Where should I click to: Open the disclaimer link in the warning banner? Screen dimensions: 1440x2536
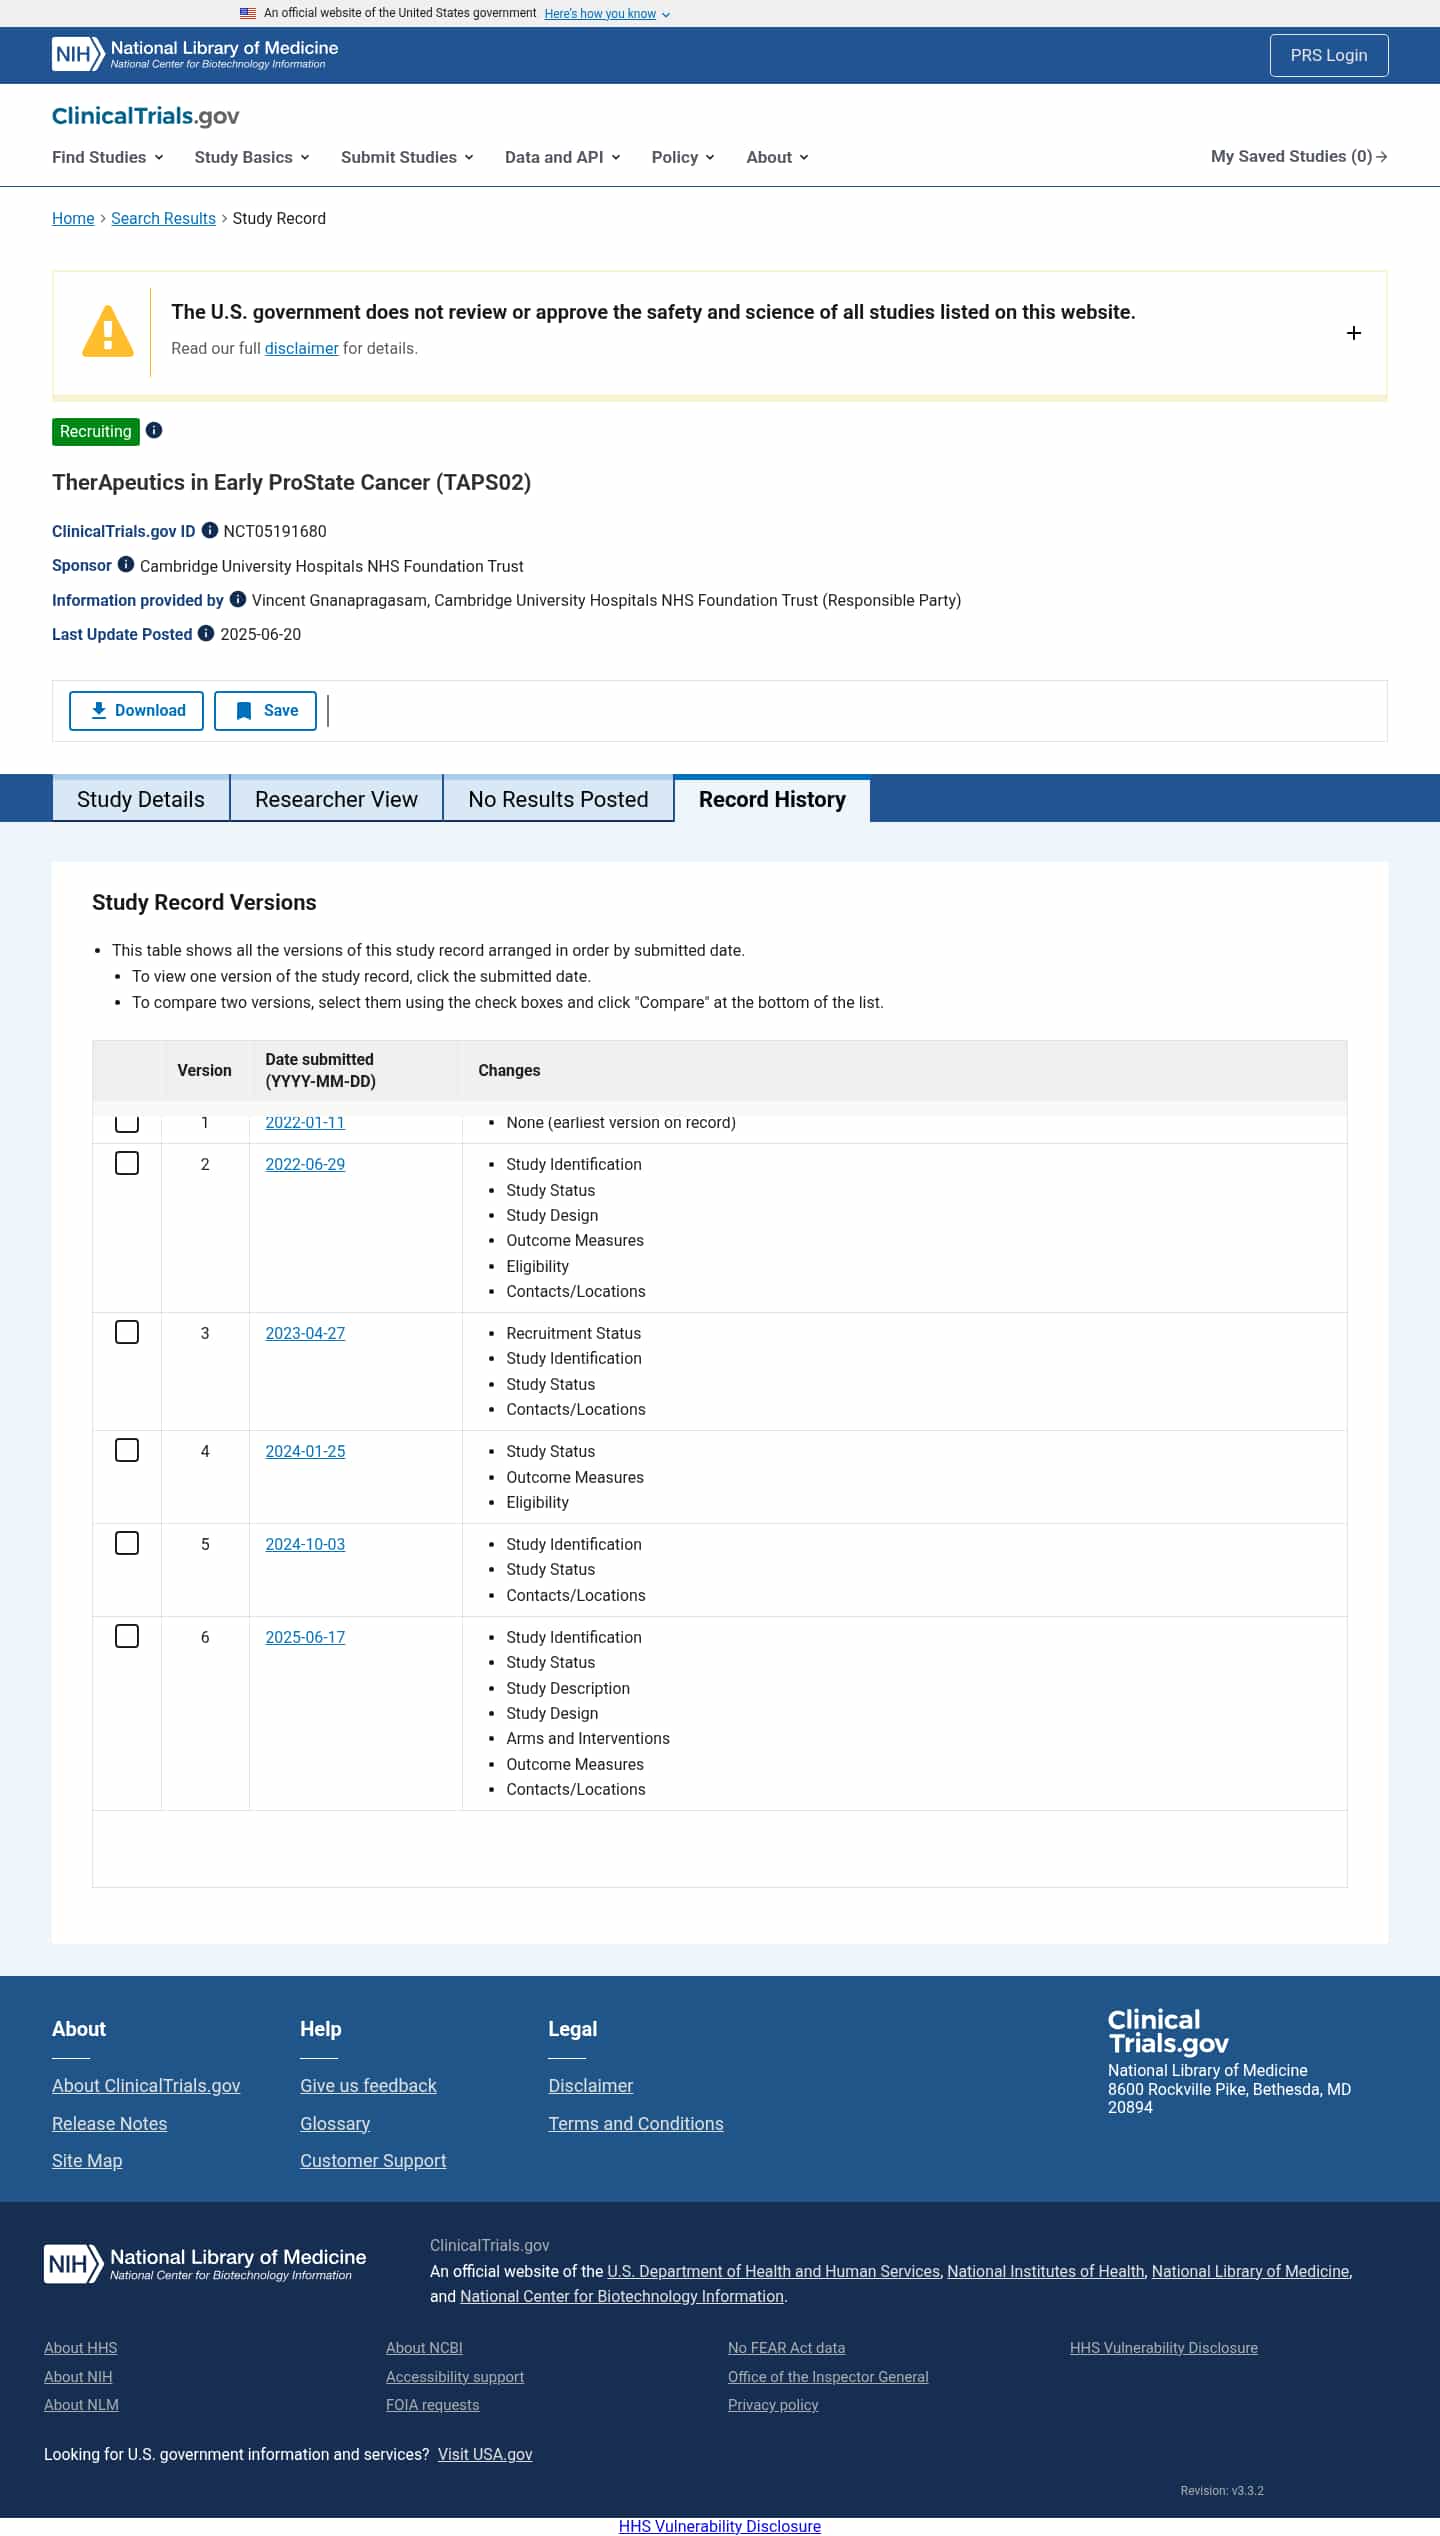coord(302,348)
